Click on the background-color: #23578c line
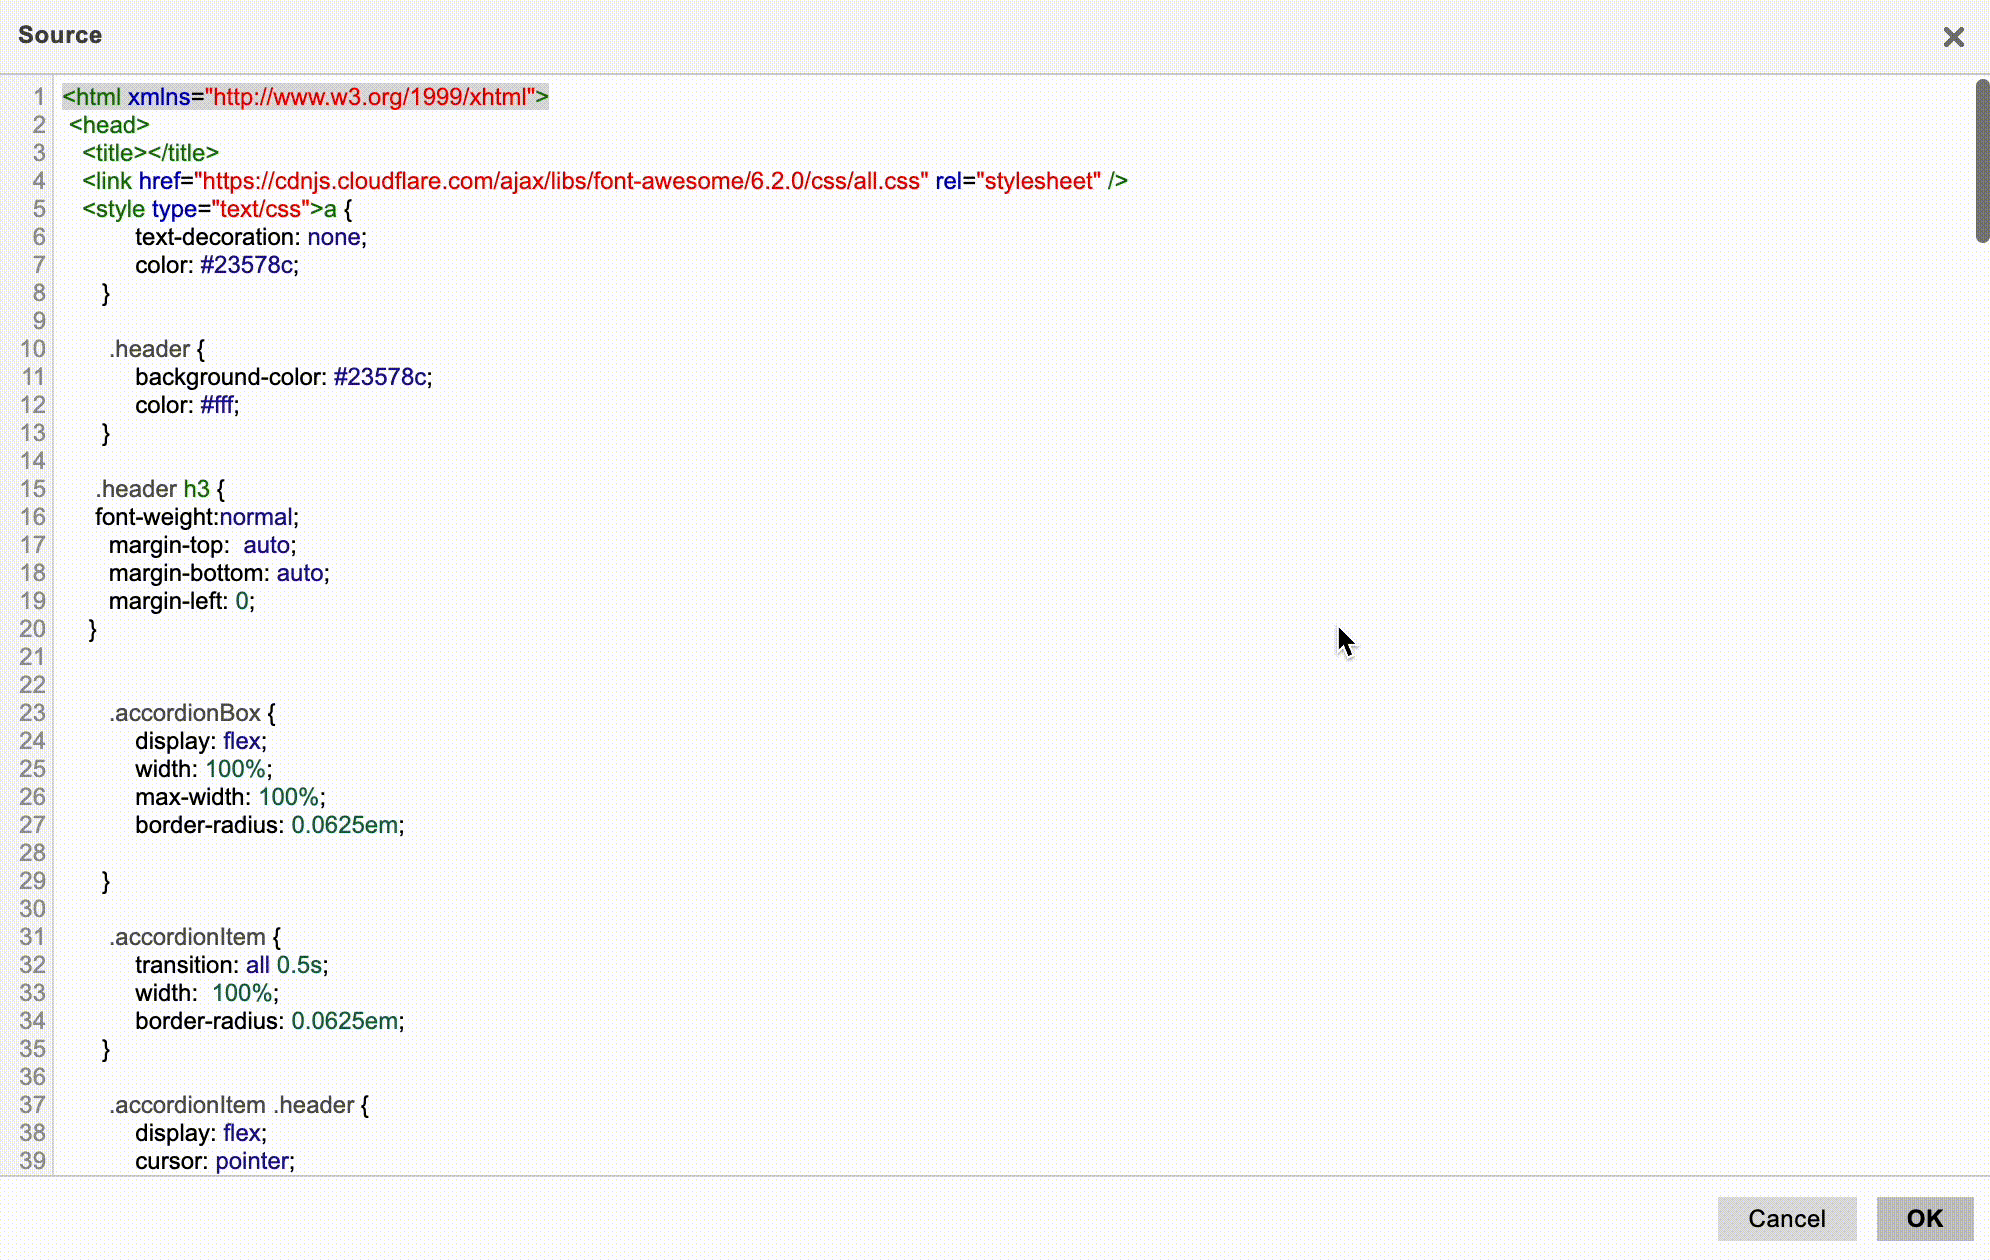The height and width of the screenshot is (1260, 1990). 283,377
